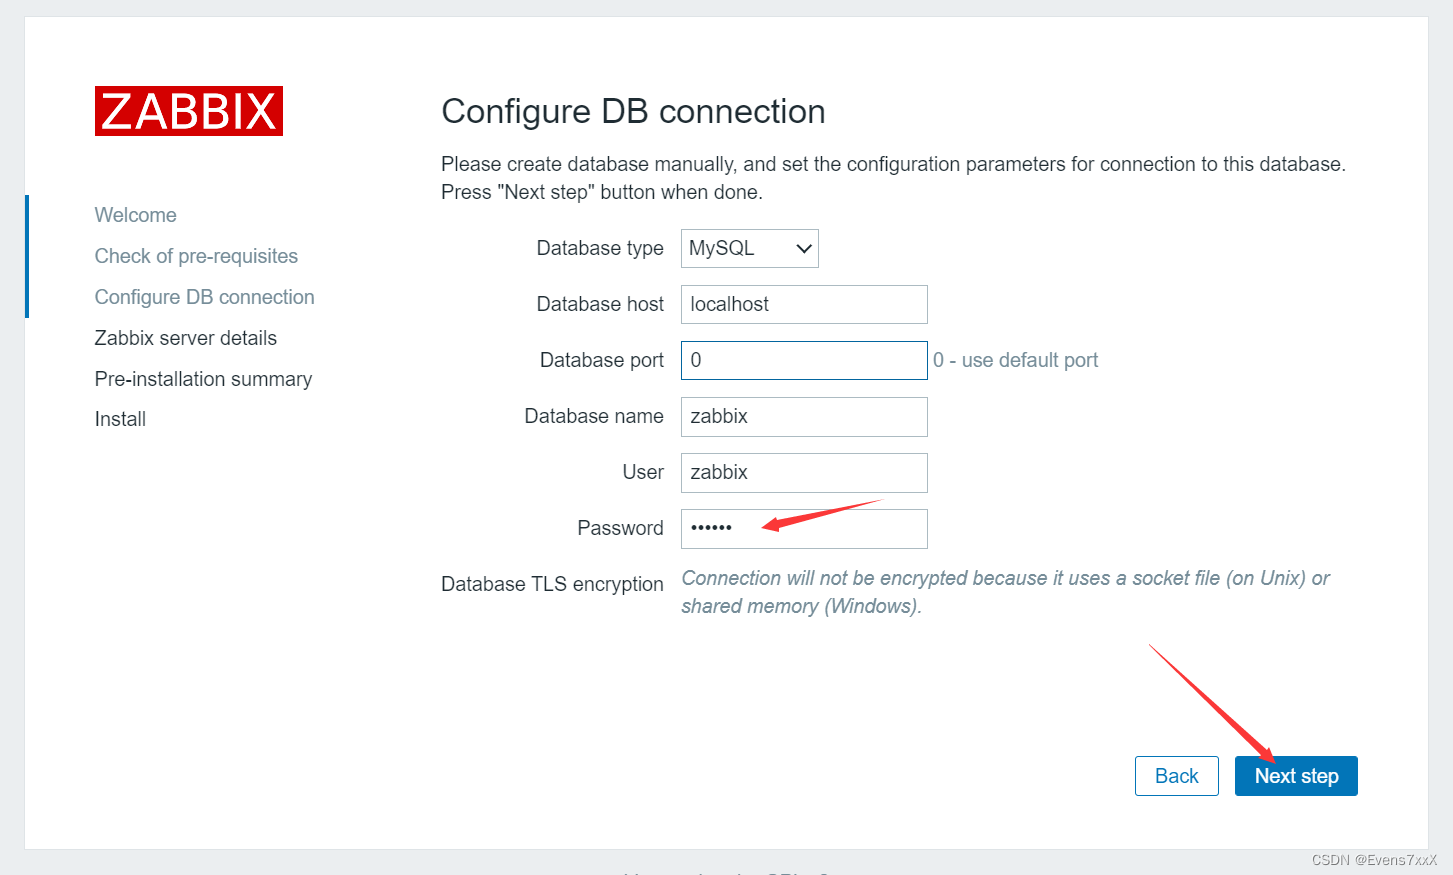Click the ZABBIX logo
1453x875 pixels.
[188, 111]
